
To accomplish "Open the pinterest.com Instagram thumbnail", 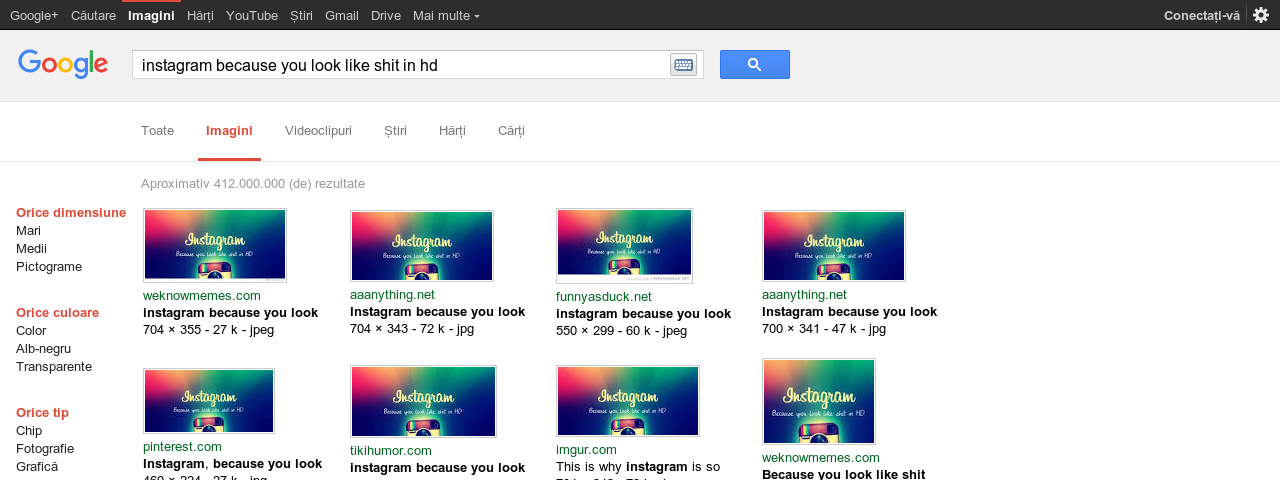I will pos(209,401).
